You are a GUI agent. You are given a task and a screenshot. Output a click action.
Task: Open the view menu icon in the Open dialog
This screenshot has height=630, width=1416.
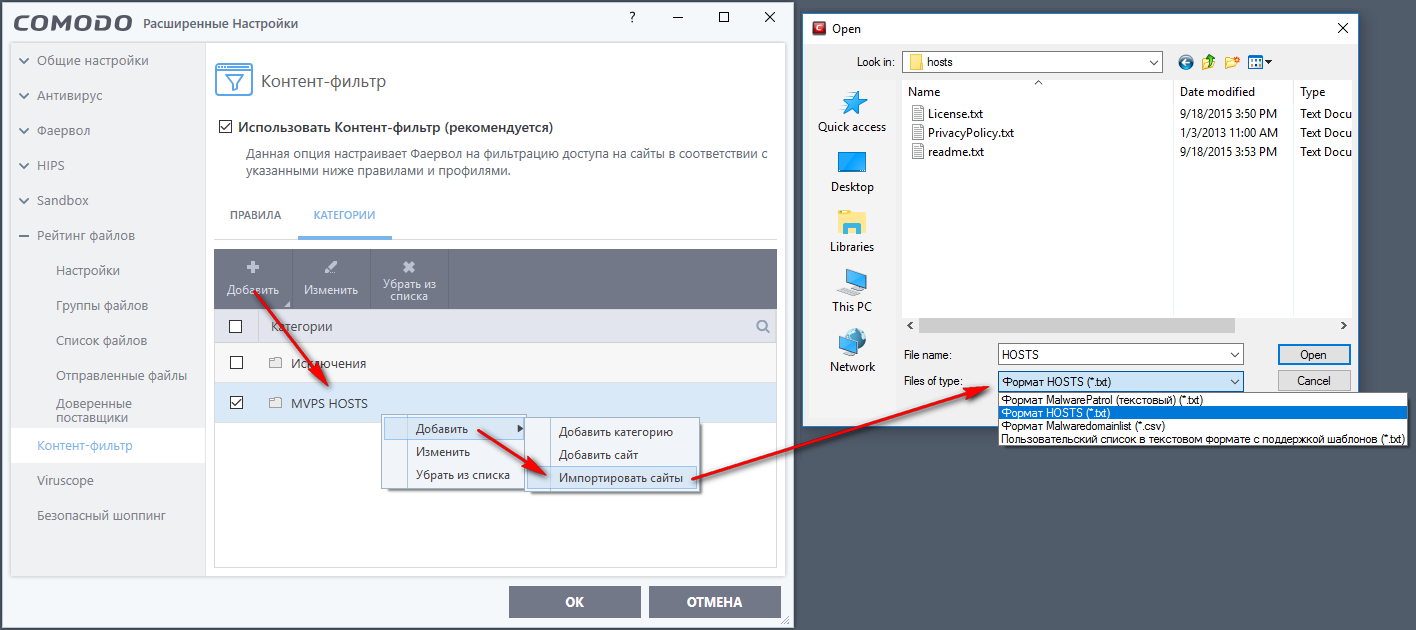1259,62
